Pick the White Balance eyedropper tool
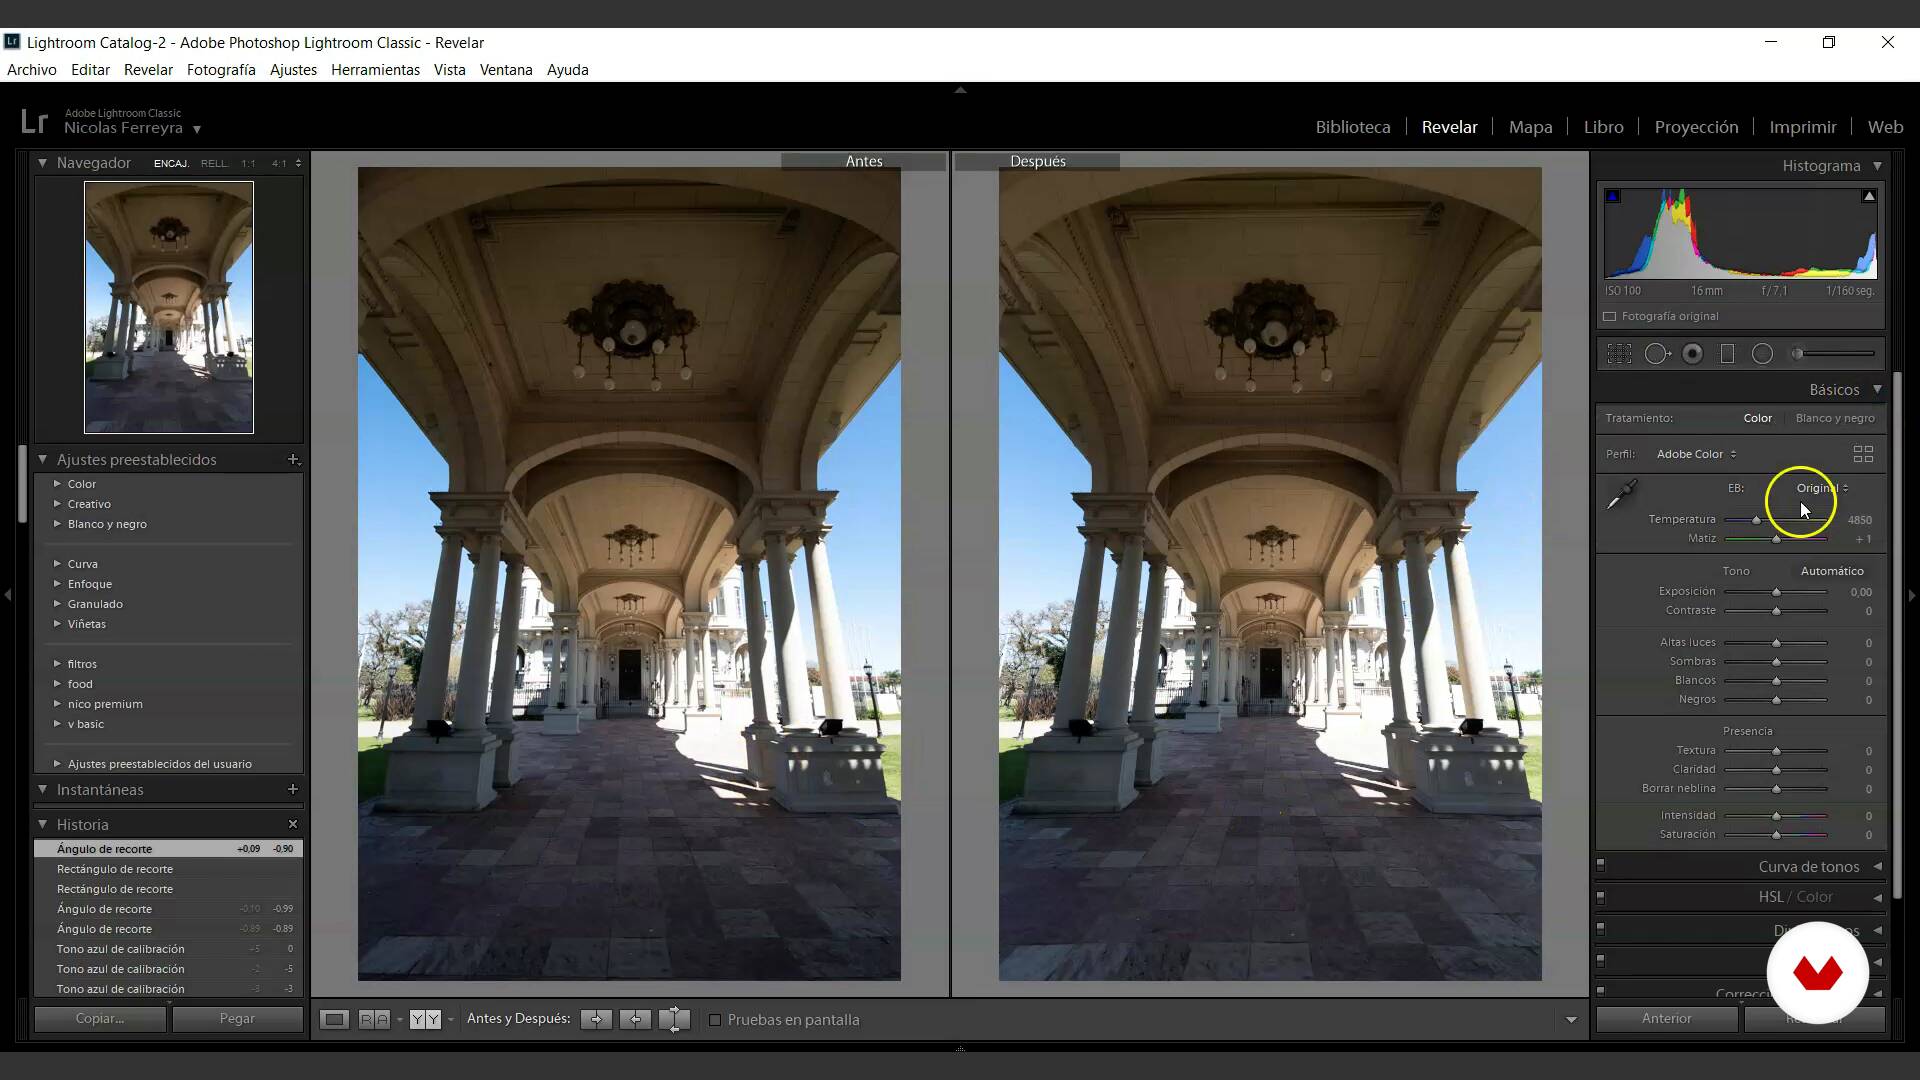 coord(1621,494)
